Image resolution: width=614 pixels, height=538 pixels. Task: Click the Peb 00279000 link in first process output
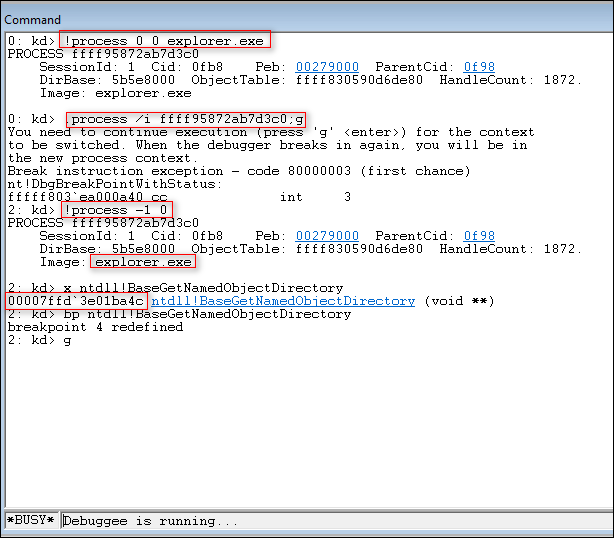tap(327, 67)
